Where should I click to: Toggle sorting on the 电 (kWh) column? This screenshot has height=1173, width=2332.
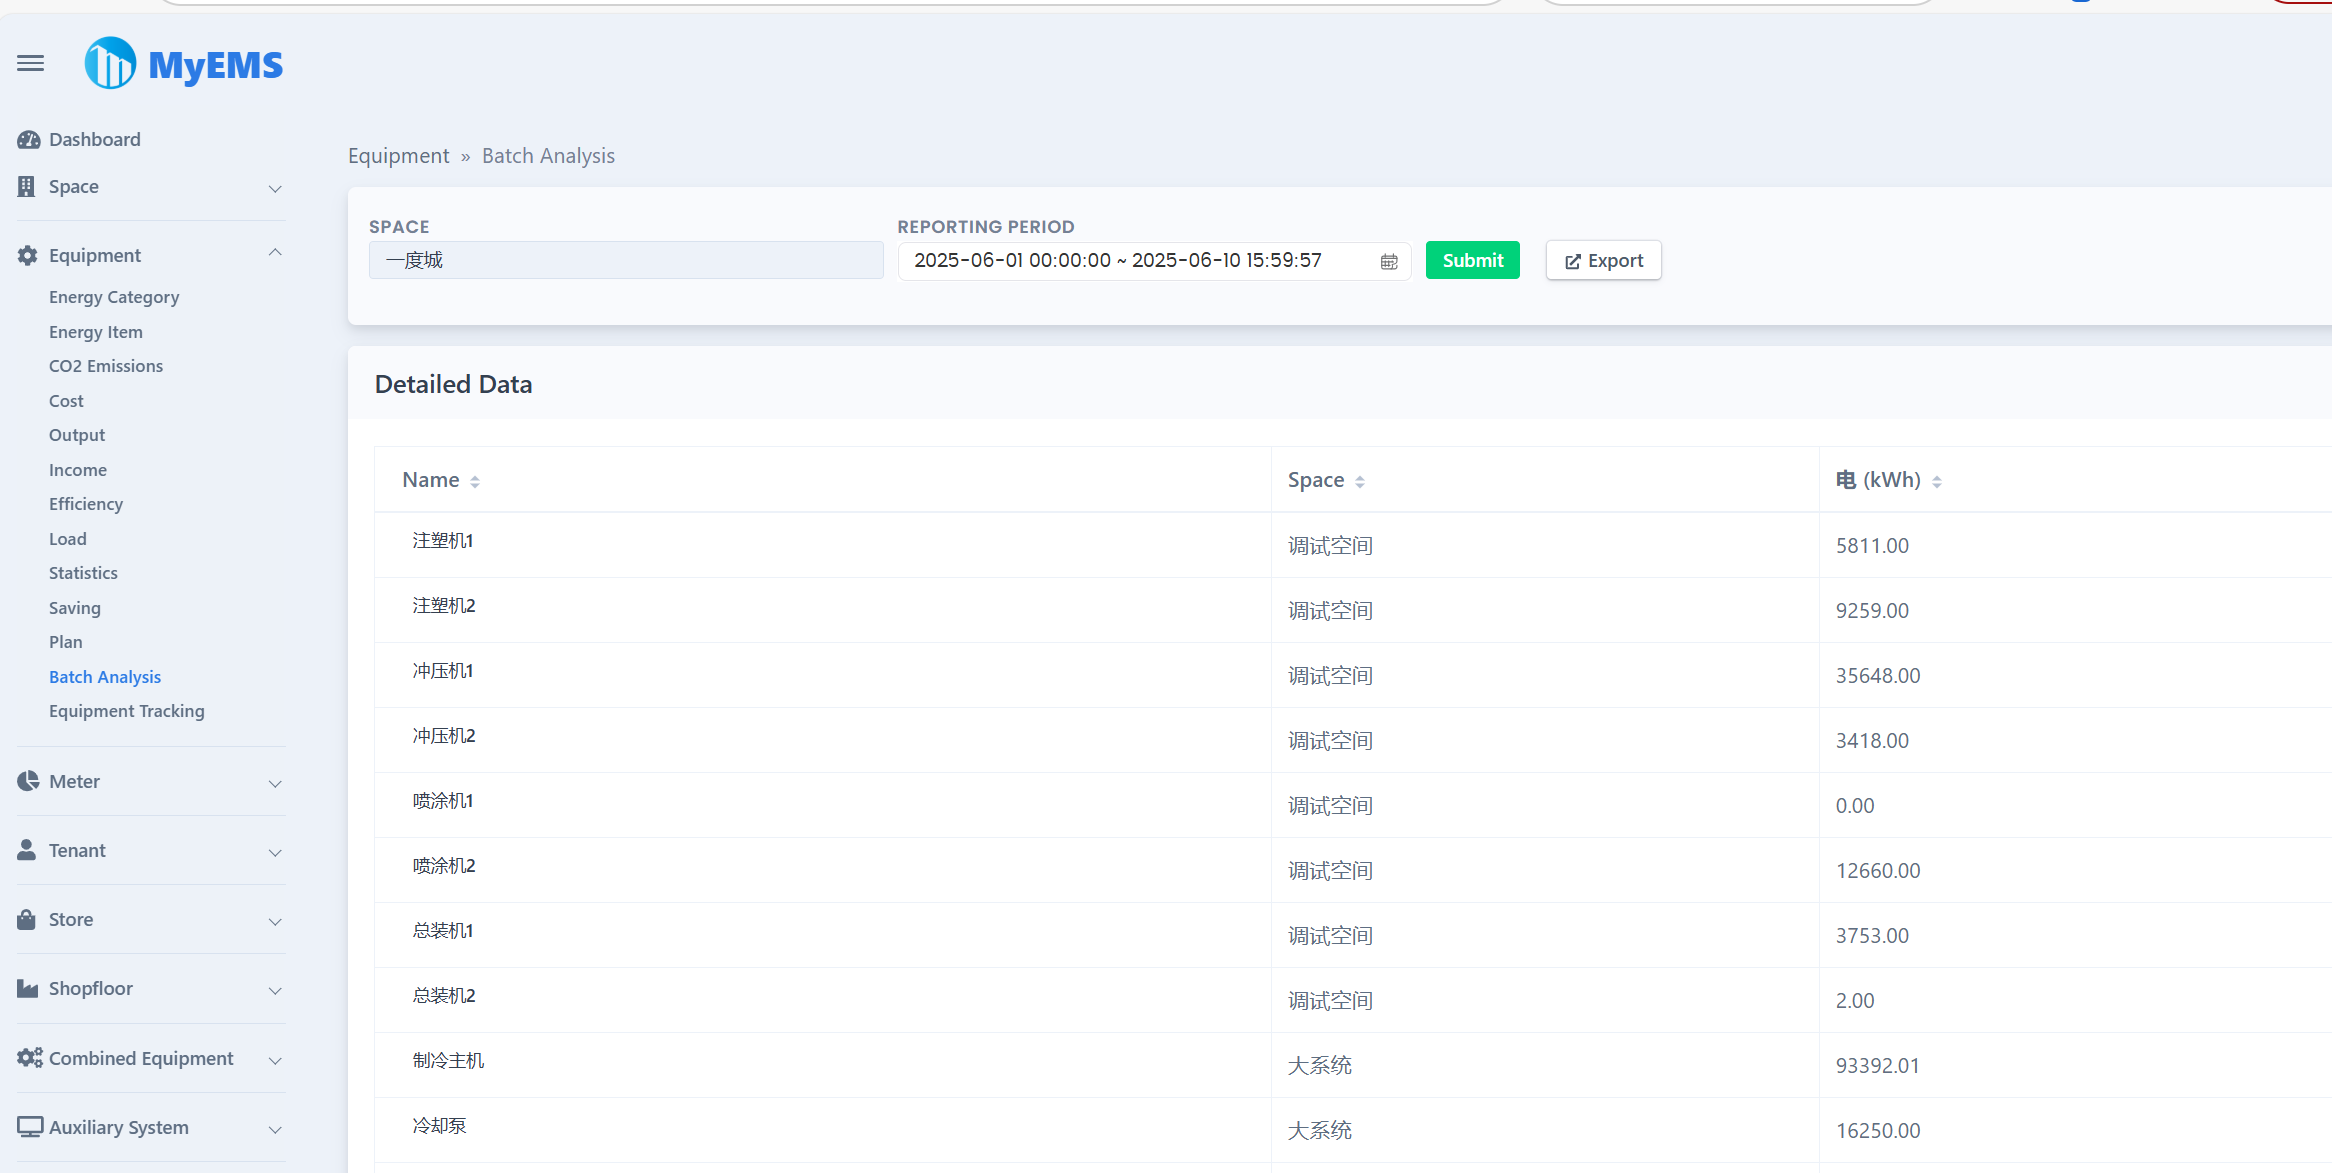(x=1937, y=481)
